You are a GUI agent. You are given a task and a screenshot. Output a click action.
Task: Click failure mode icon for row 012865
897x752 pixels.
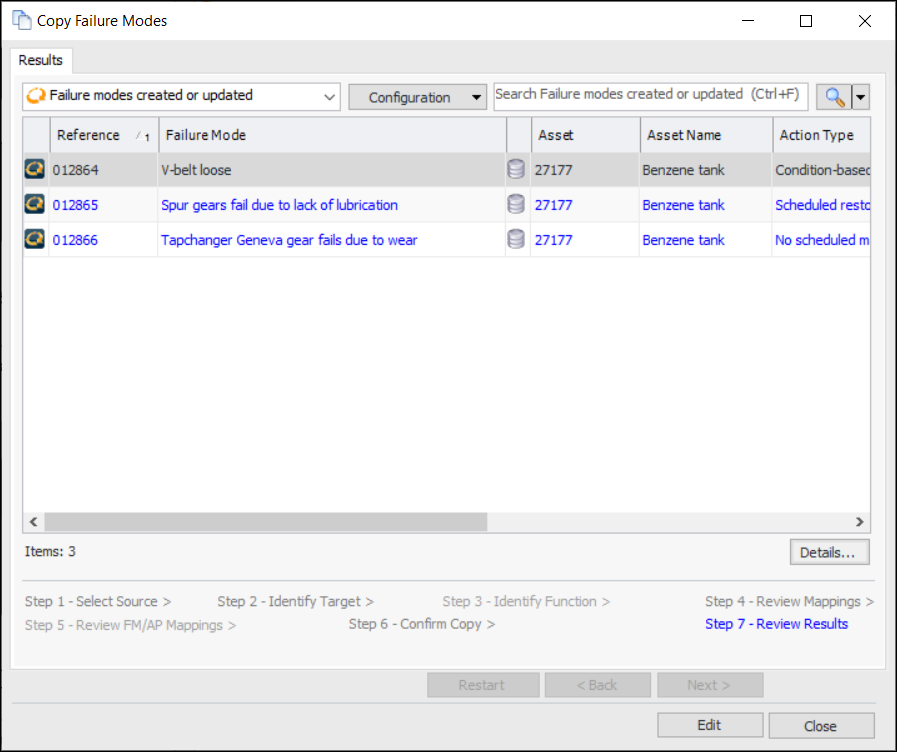[35, 205]
